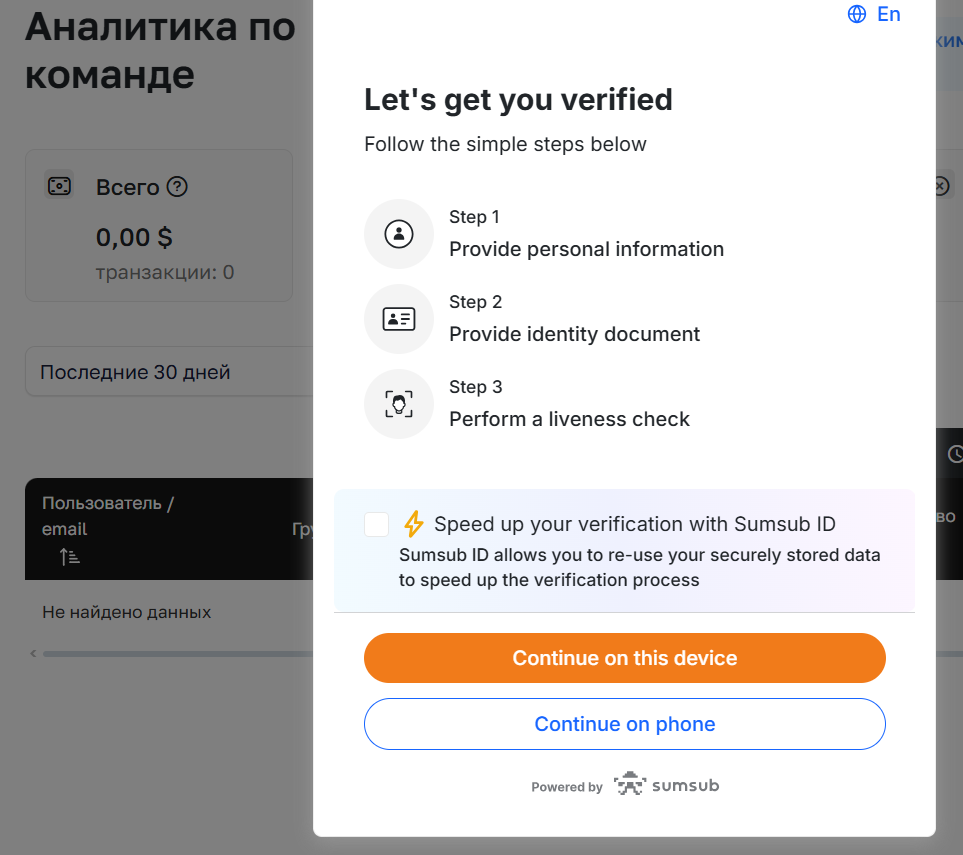Click the table horizontal scrollbar track

[x=178, y=654]
